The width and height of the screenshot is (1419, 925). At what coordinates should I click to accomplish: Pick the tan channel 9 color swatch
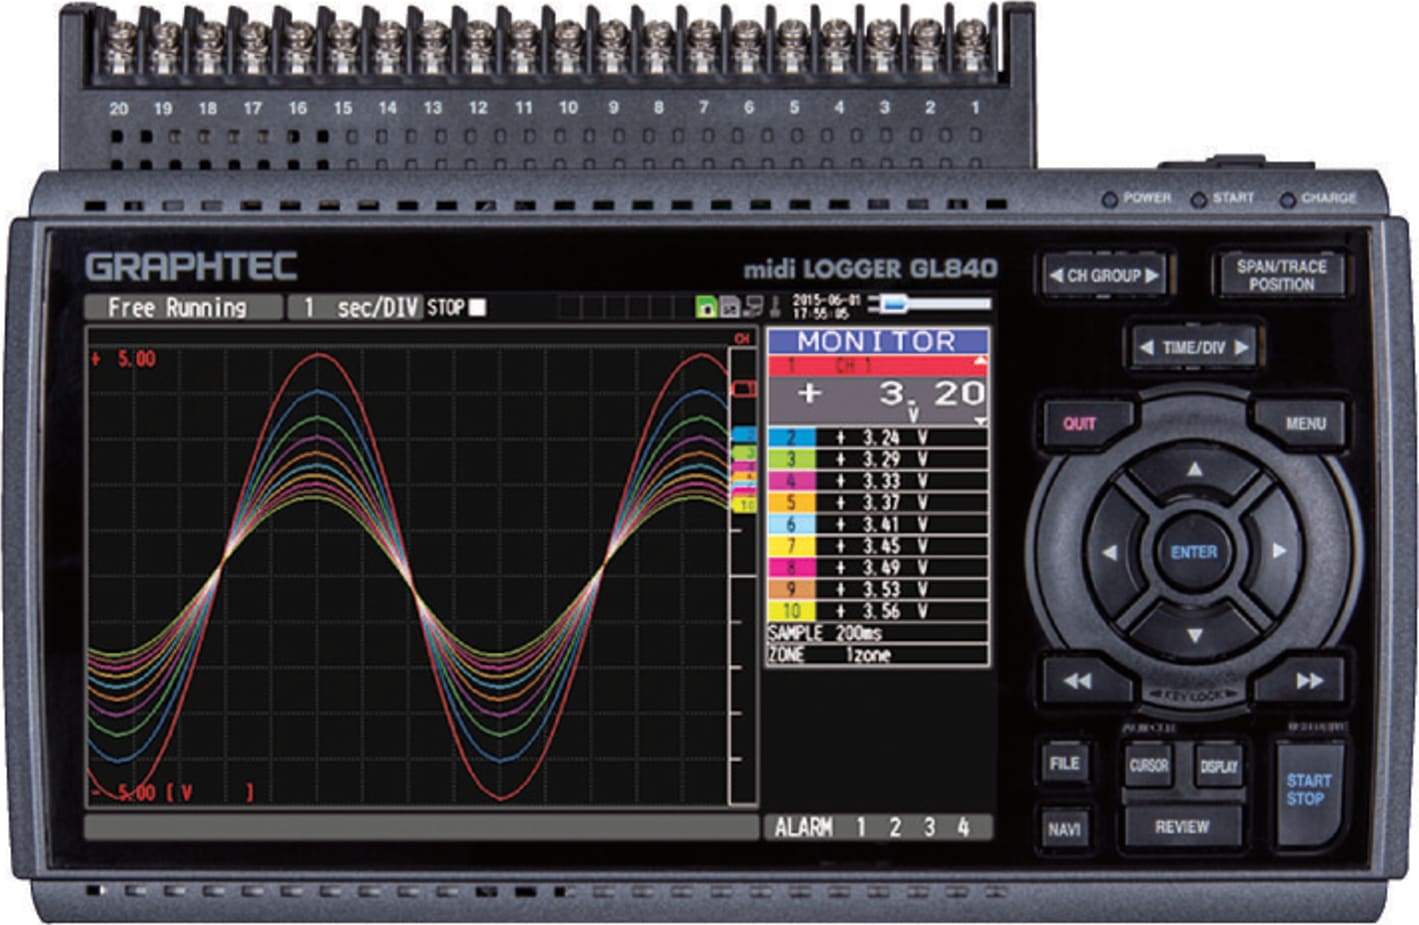tap(791, 589)
